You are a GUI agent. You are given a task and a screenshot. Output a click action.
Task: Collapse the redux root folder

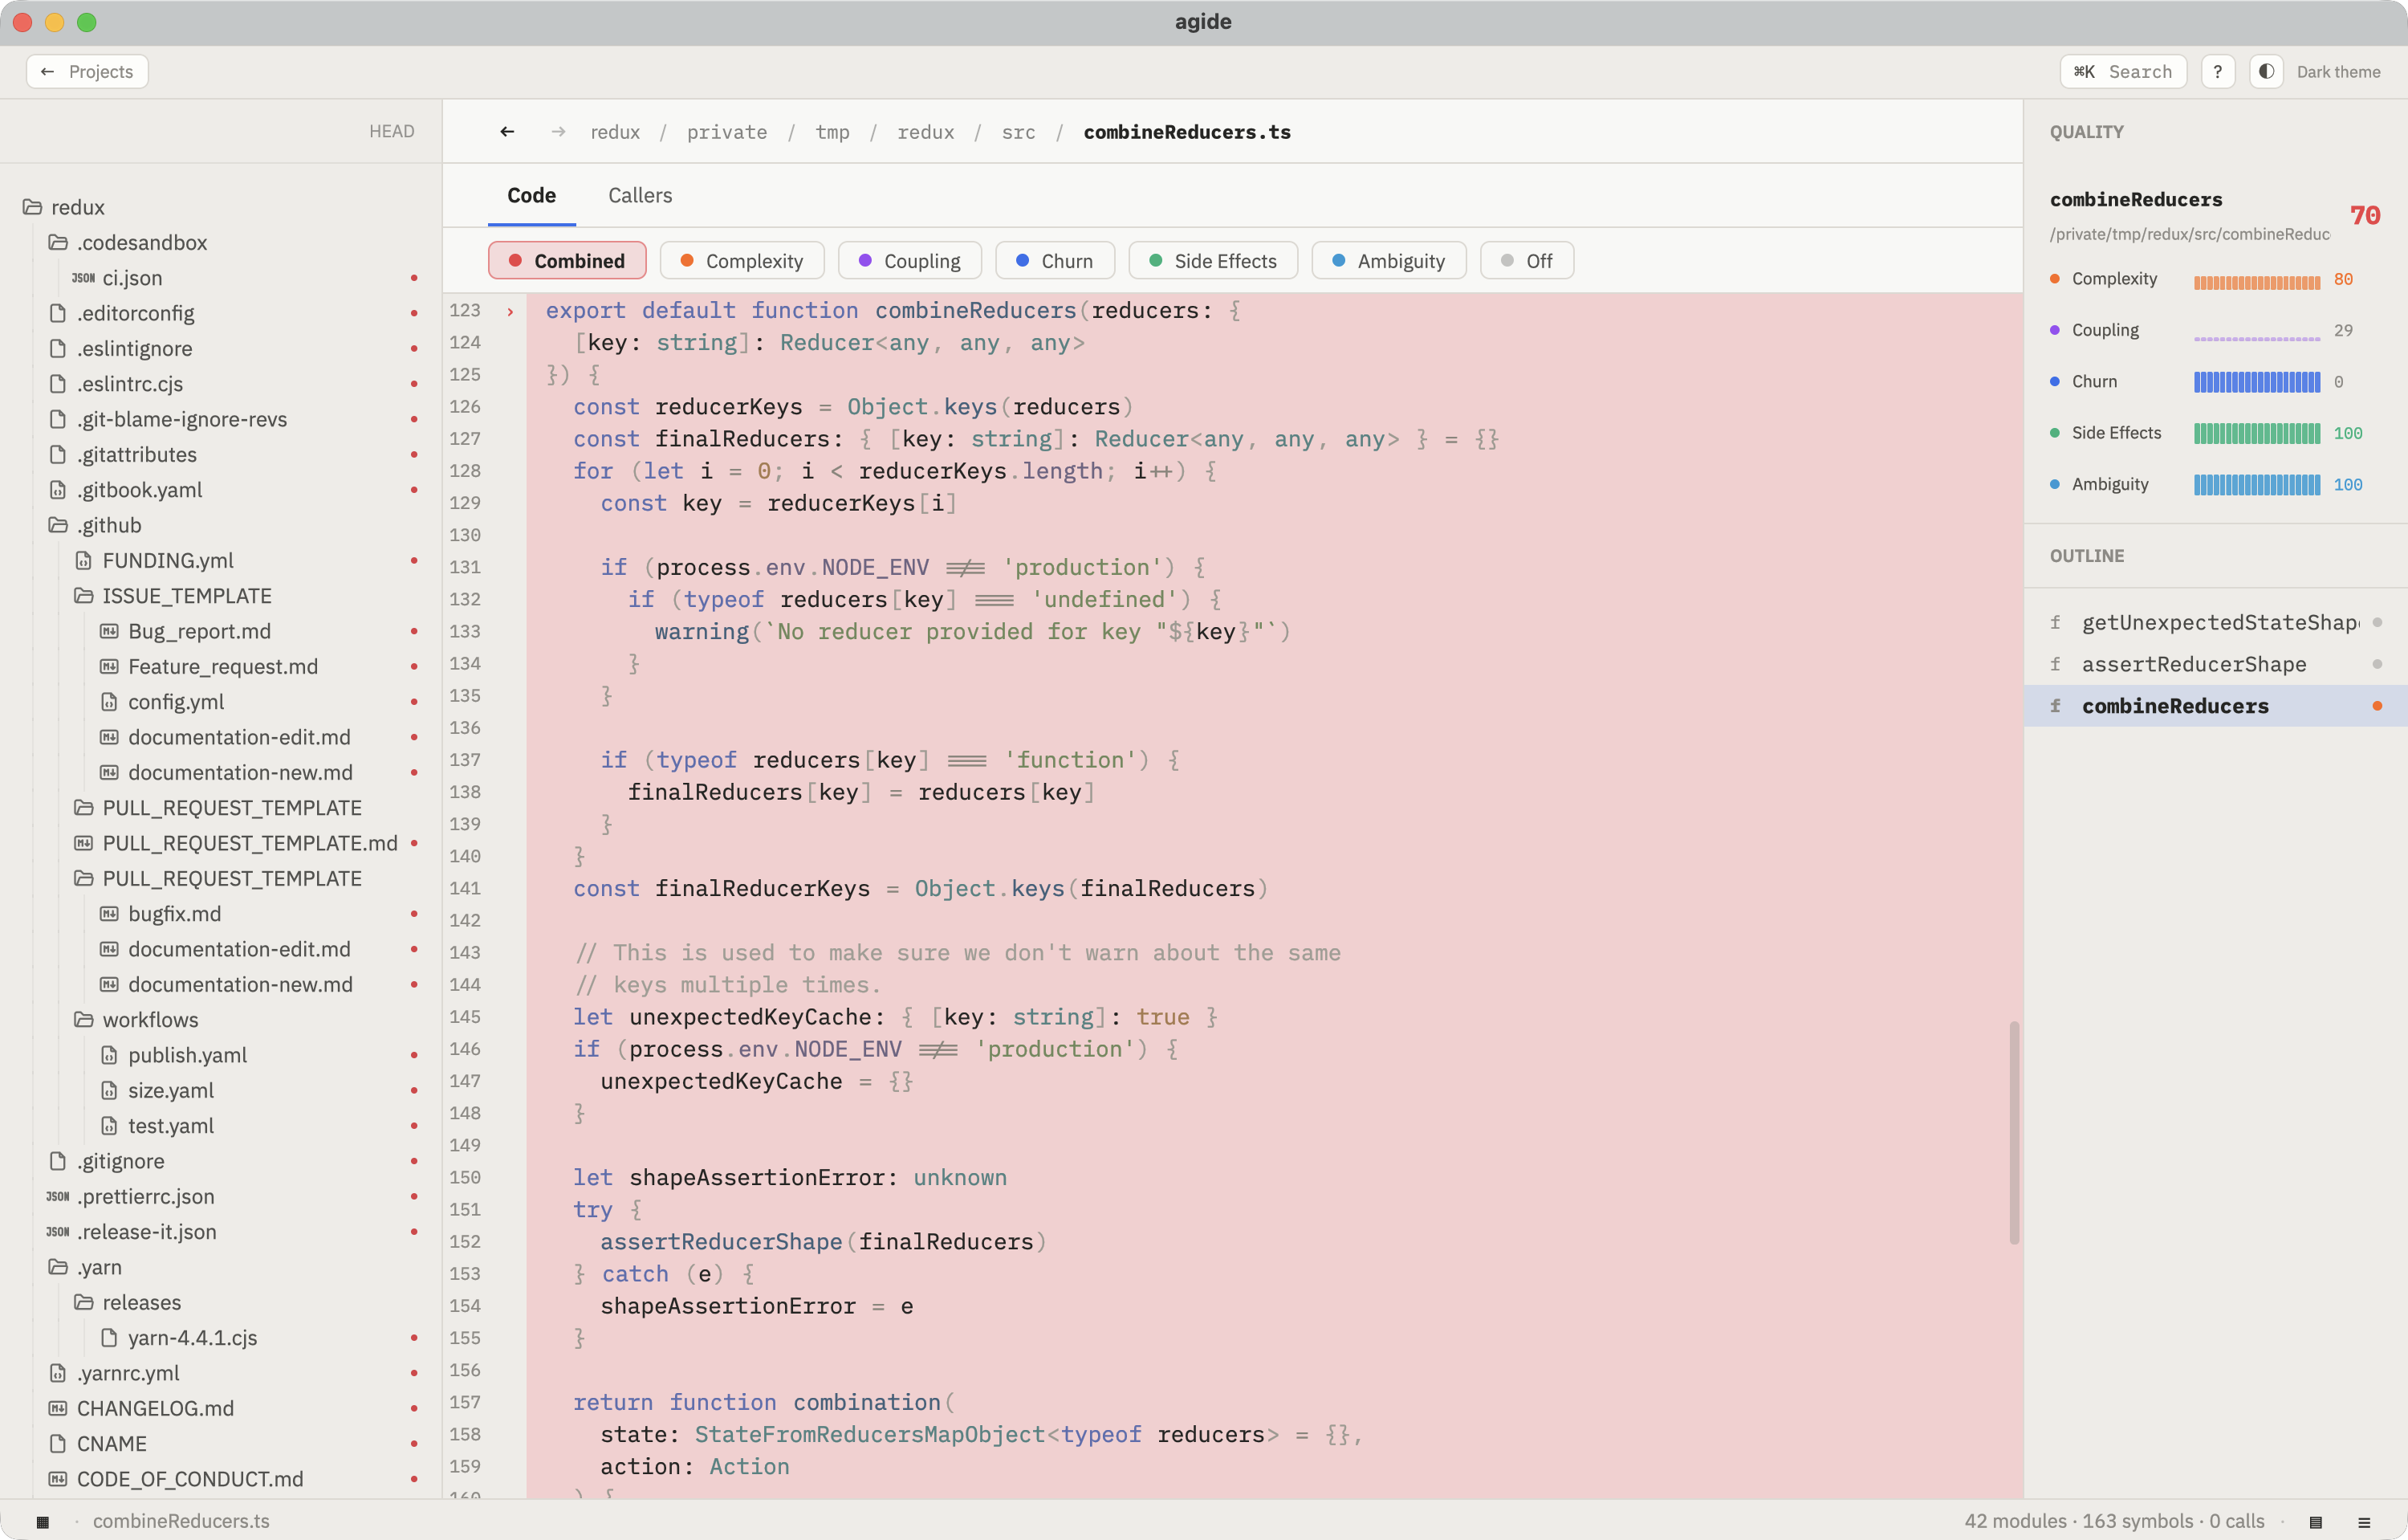33,207
